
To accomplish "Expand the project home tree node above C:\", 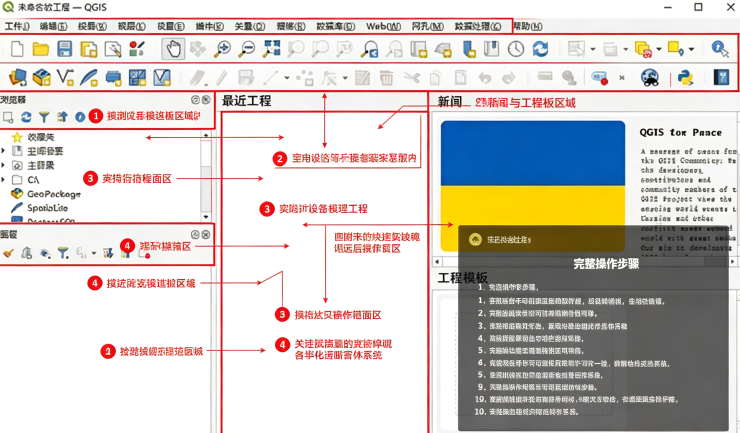I will click(x=4, y=166).
